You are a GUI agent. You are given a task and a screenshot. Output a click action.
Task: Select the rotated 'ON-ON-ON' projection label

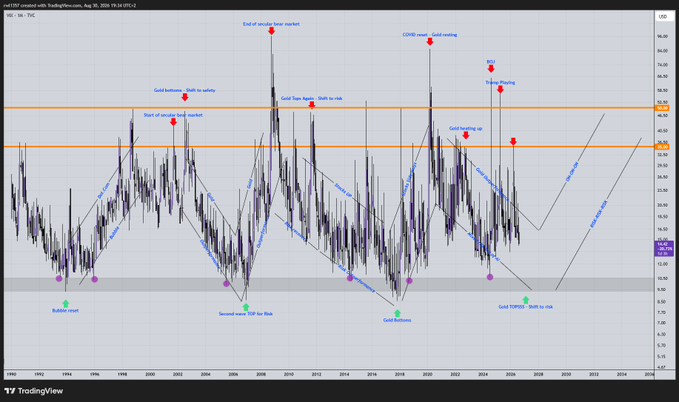572,172
